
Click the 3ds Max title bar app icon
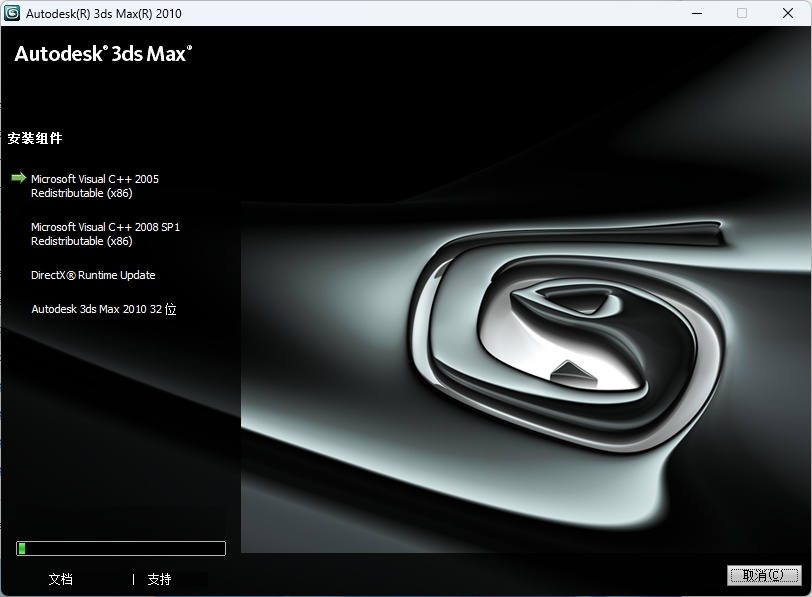13,13
